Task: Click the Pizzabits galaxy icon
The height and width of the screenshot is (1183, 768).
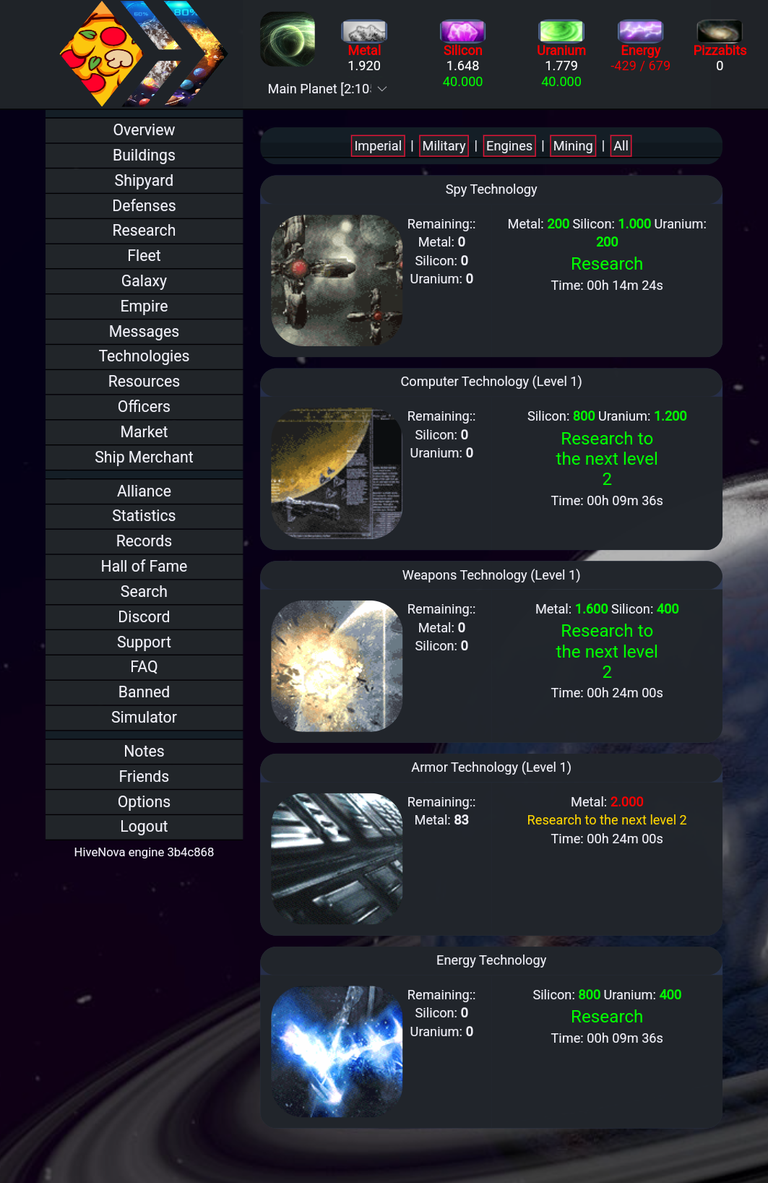Action: [x=719, y=31]
